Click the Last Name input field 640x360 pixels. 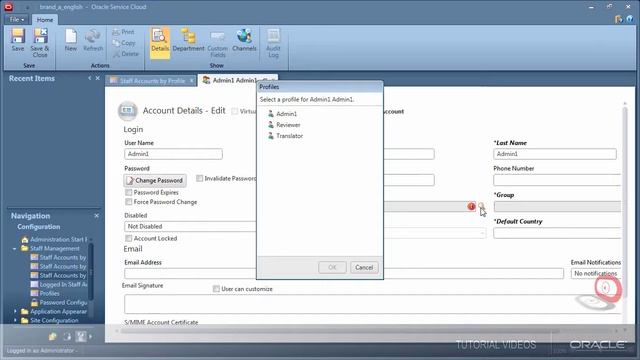pyautogui.click(x=555, y=154)
